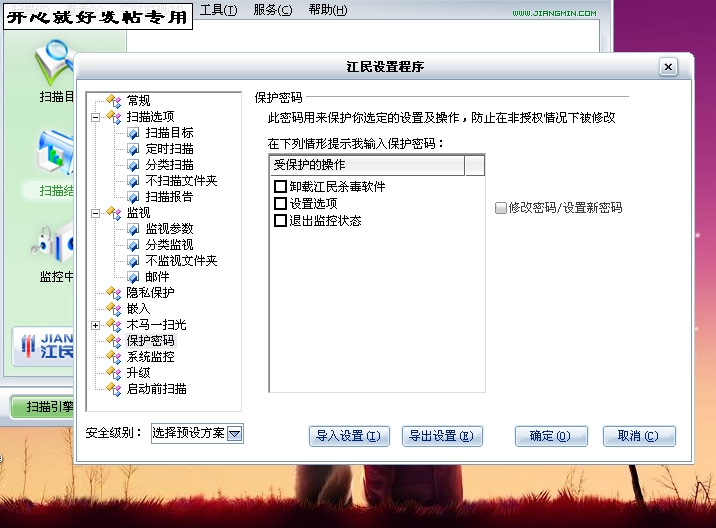This screenshot has height=528, width=716.
Task: Click the padlock monitoring icon in main window
Action: point(53,244)
